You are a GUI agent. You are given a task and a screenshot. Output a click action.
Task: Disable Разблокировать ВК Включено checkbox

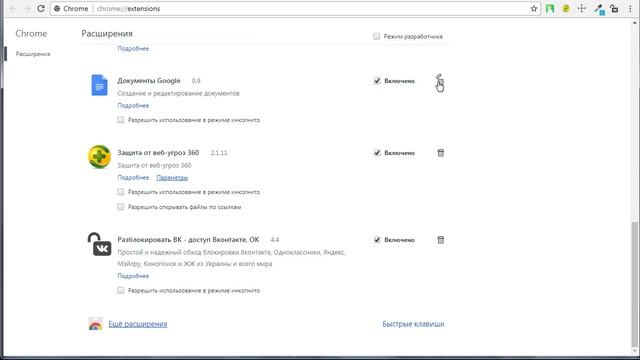(x=377, y=240)
